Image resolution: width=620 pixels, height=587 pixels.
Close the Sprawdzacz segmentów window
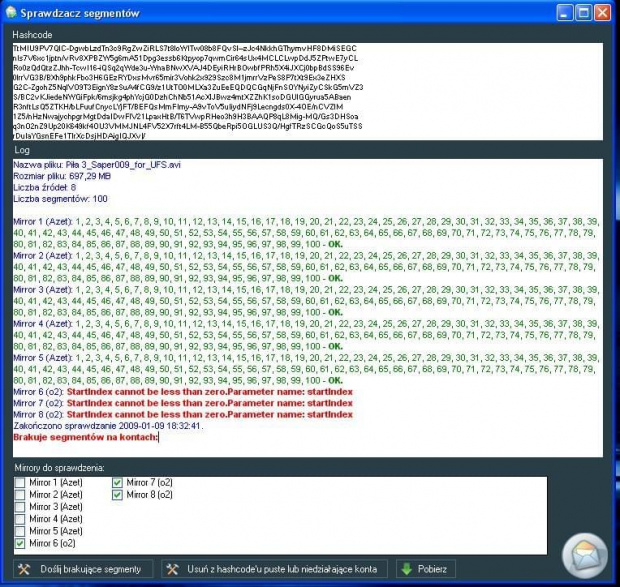point(603,13)
